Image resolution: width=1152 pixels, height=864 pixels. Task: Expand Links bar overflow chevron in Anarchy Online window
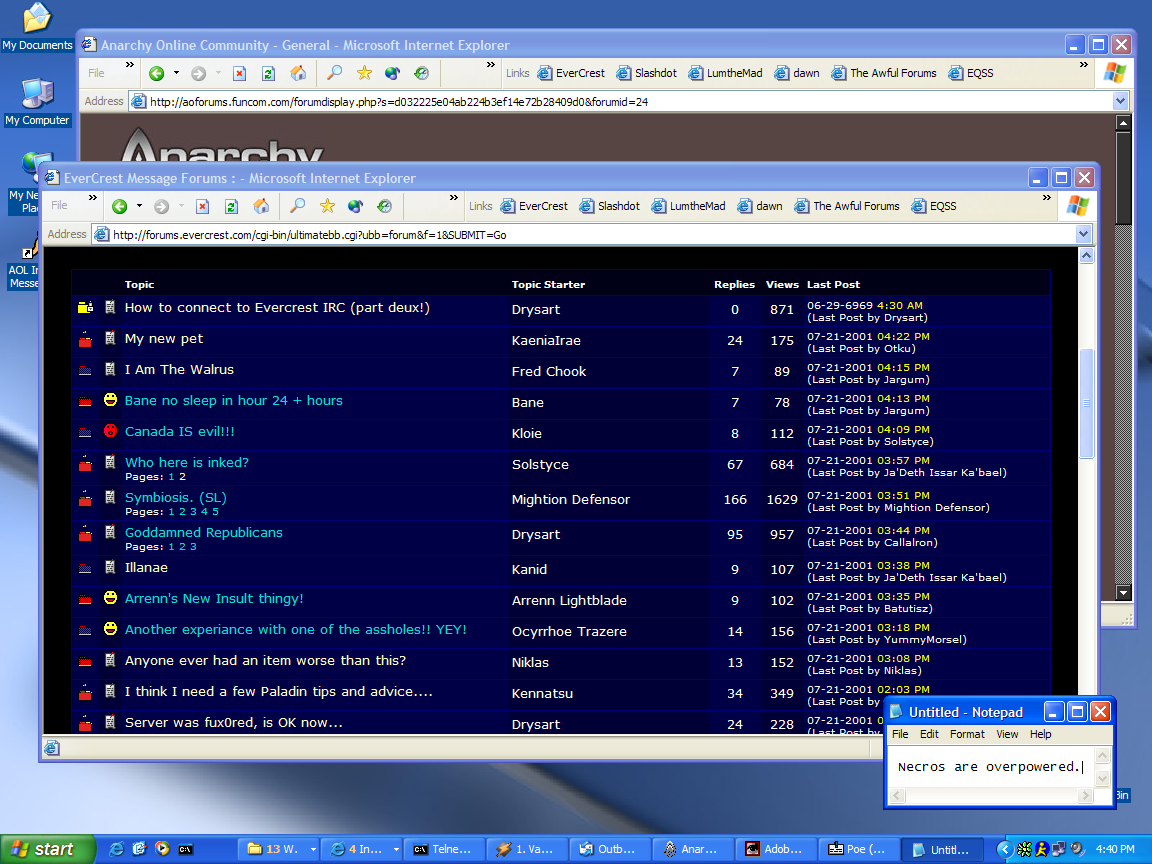point(1084,65)
